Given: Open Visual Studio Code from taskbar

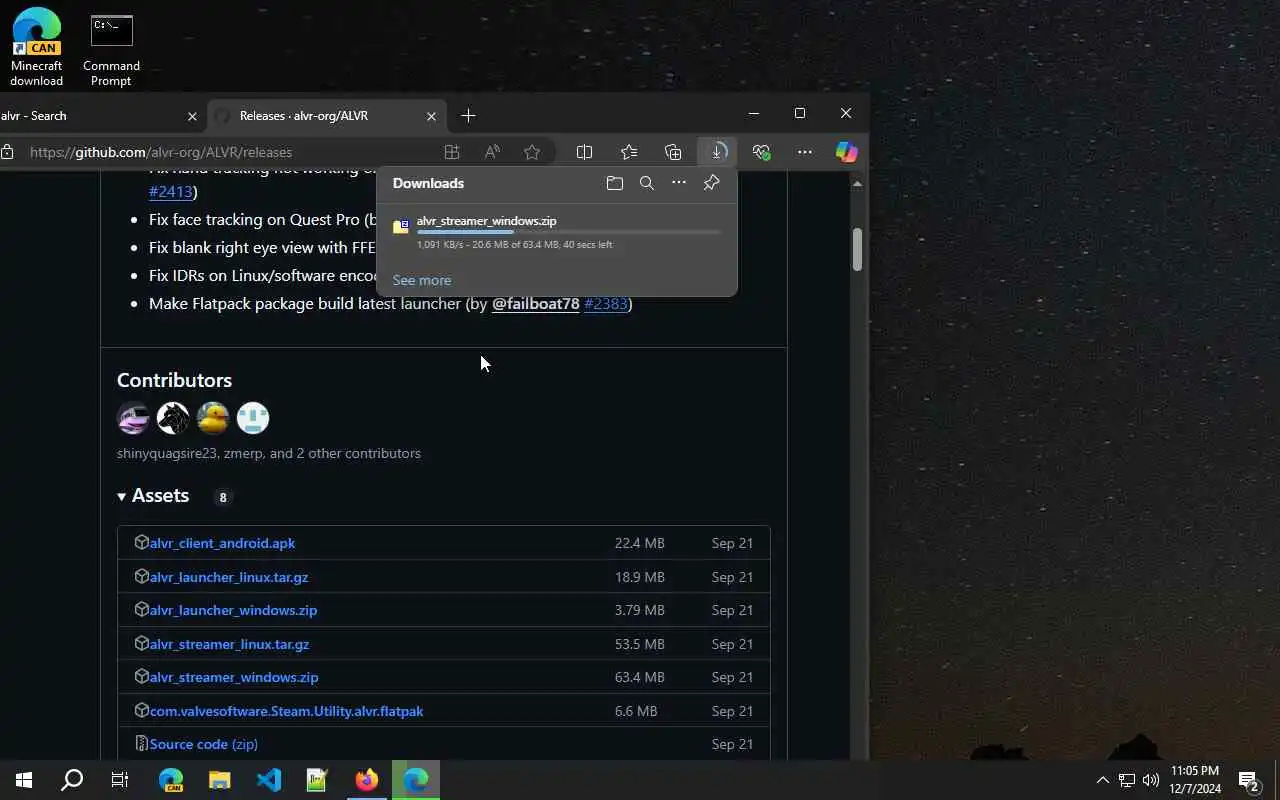Looking at the screenshot, I should pos(269,780).
